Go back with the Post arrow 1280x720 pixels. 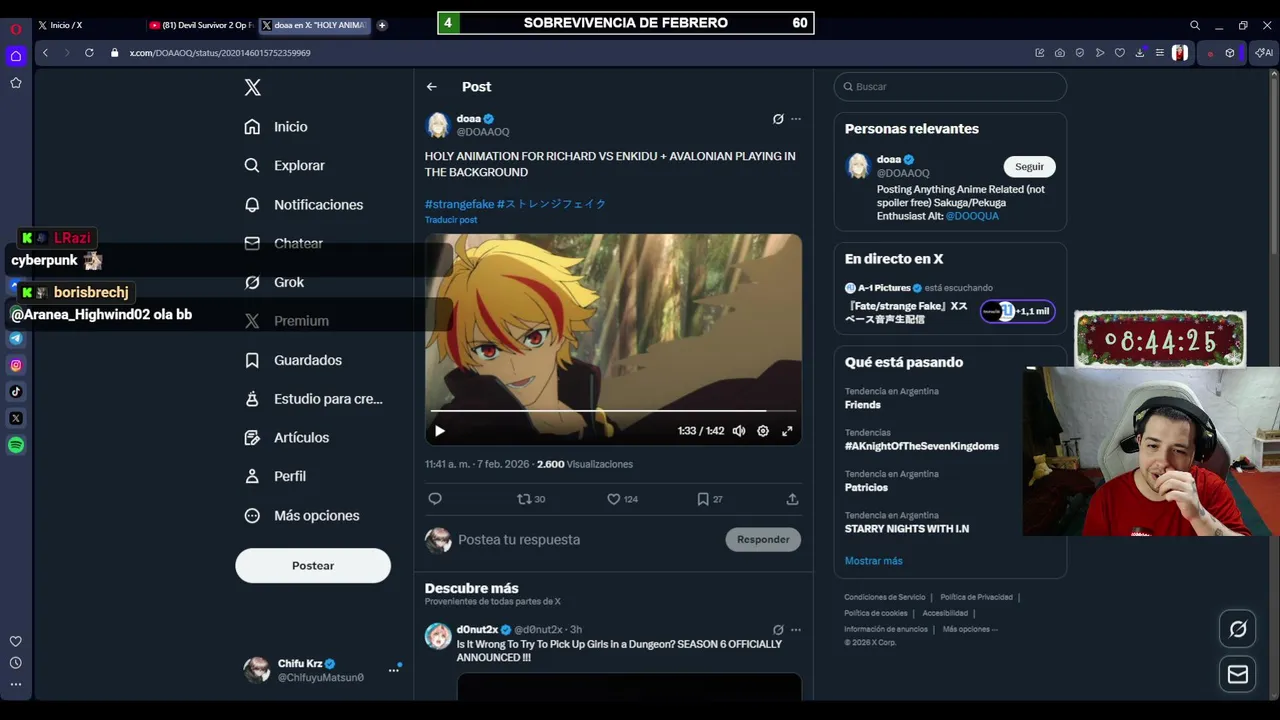click(432, 87)
